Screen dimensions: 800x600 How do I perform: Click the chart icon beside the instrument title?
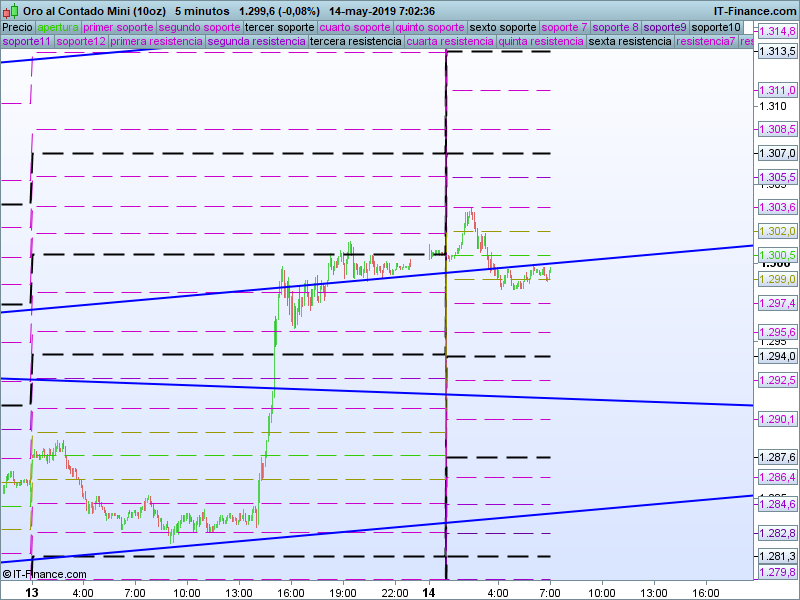(x=10, y=11)
